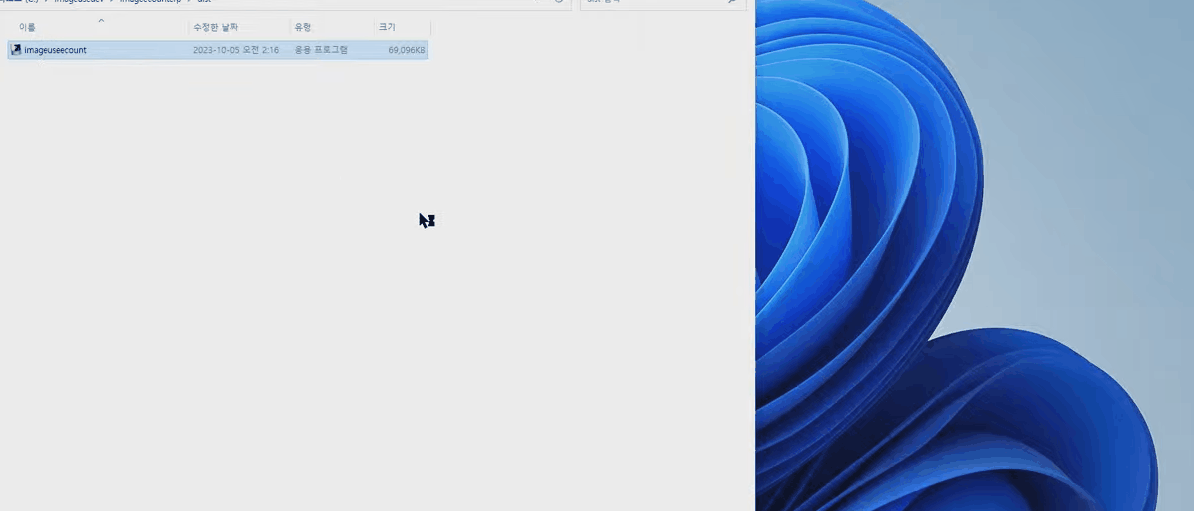Click the imageuseecount application file icon
This screenshot has width=1194, height=511.
(x=15, y=50)
